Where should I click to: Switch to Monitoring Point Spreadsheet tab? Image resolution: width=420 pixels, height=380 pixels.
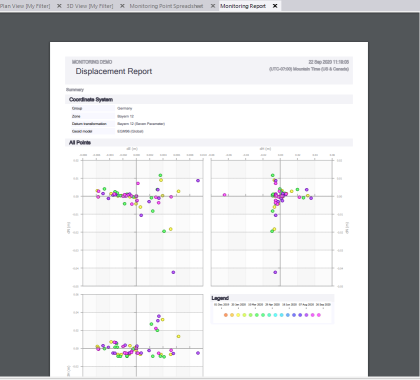(x=166, y=6)
